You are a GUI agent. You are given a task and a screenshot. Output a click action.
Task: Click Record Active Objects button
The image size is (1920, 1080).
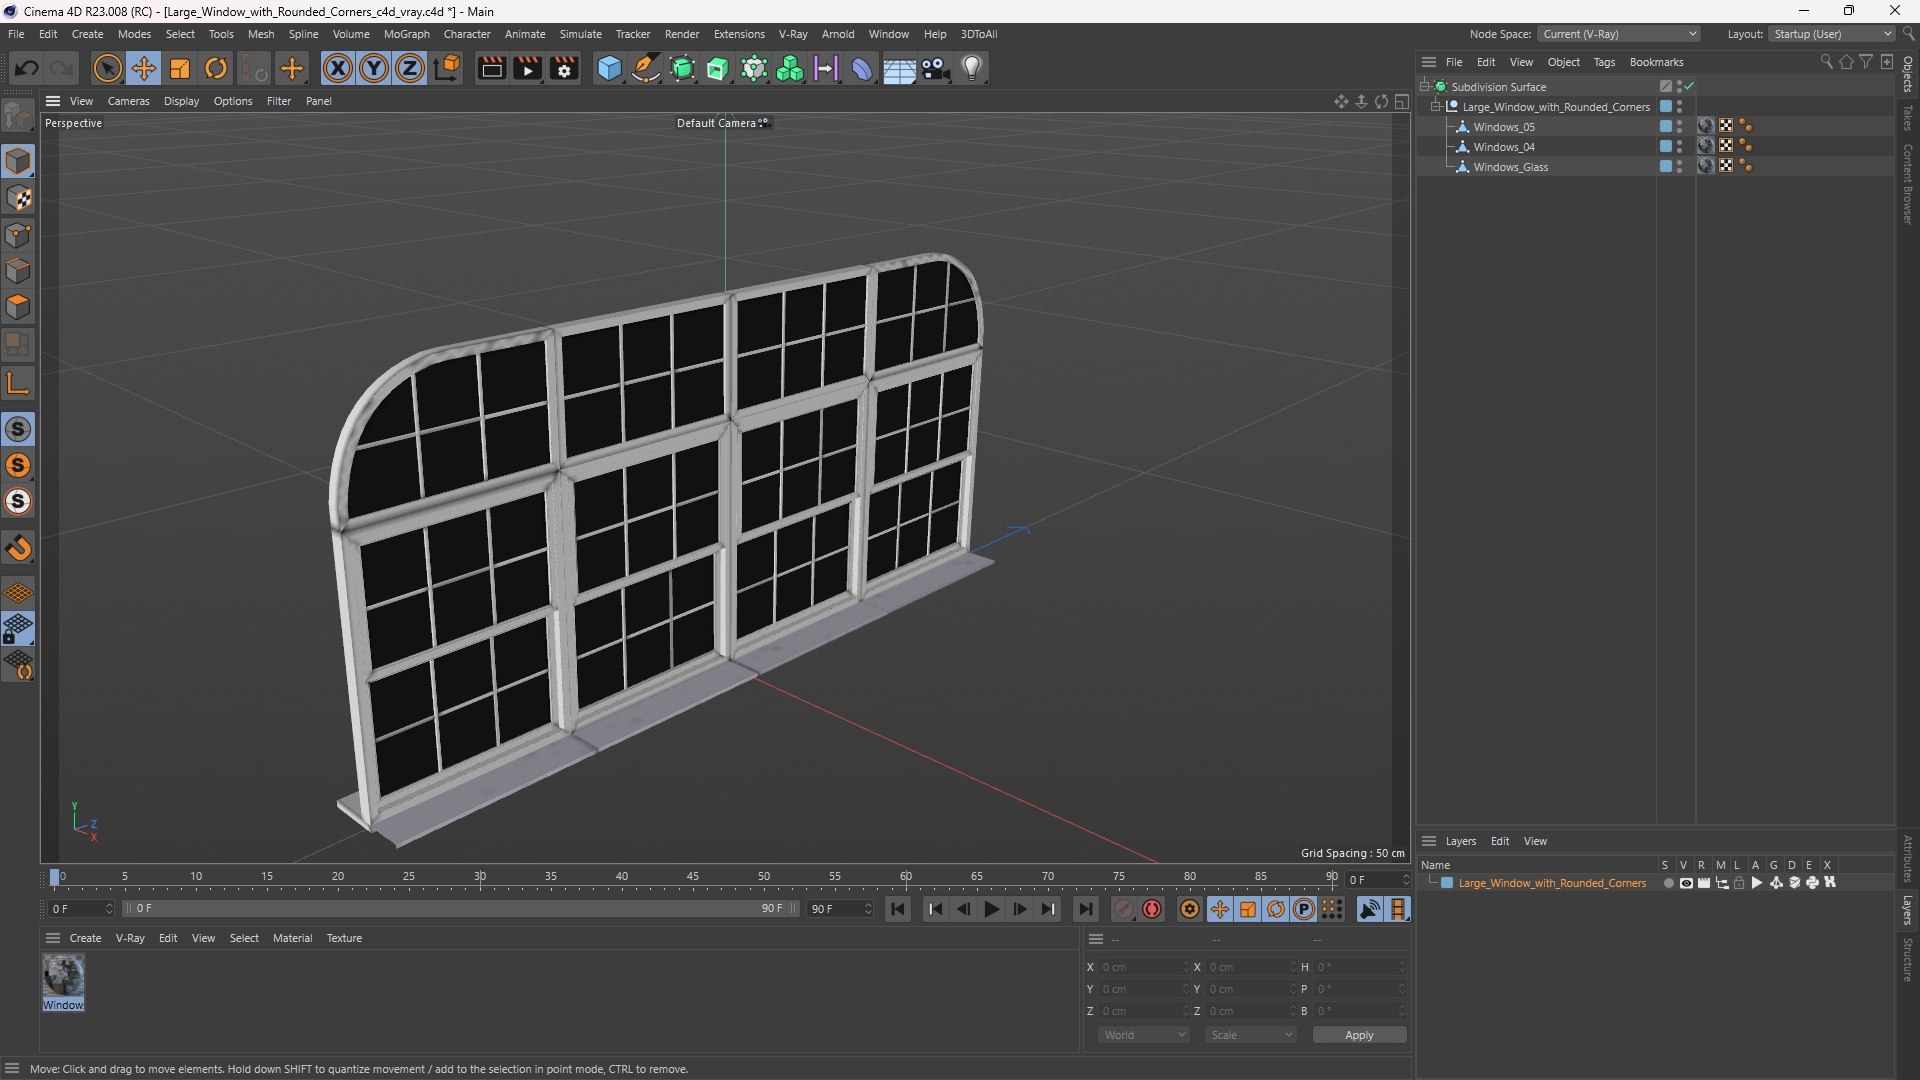[x=1124, y=909]
